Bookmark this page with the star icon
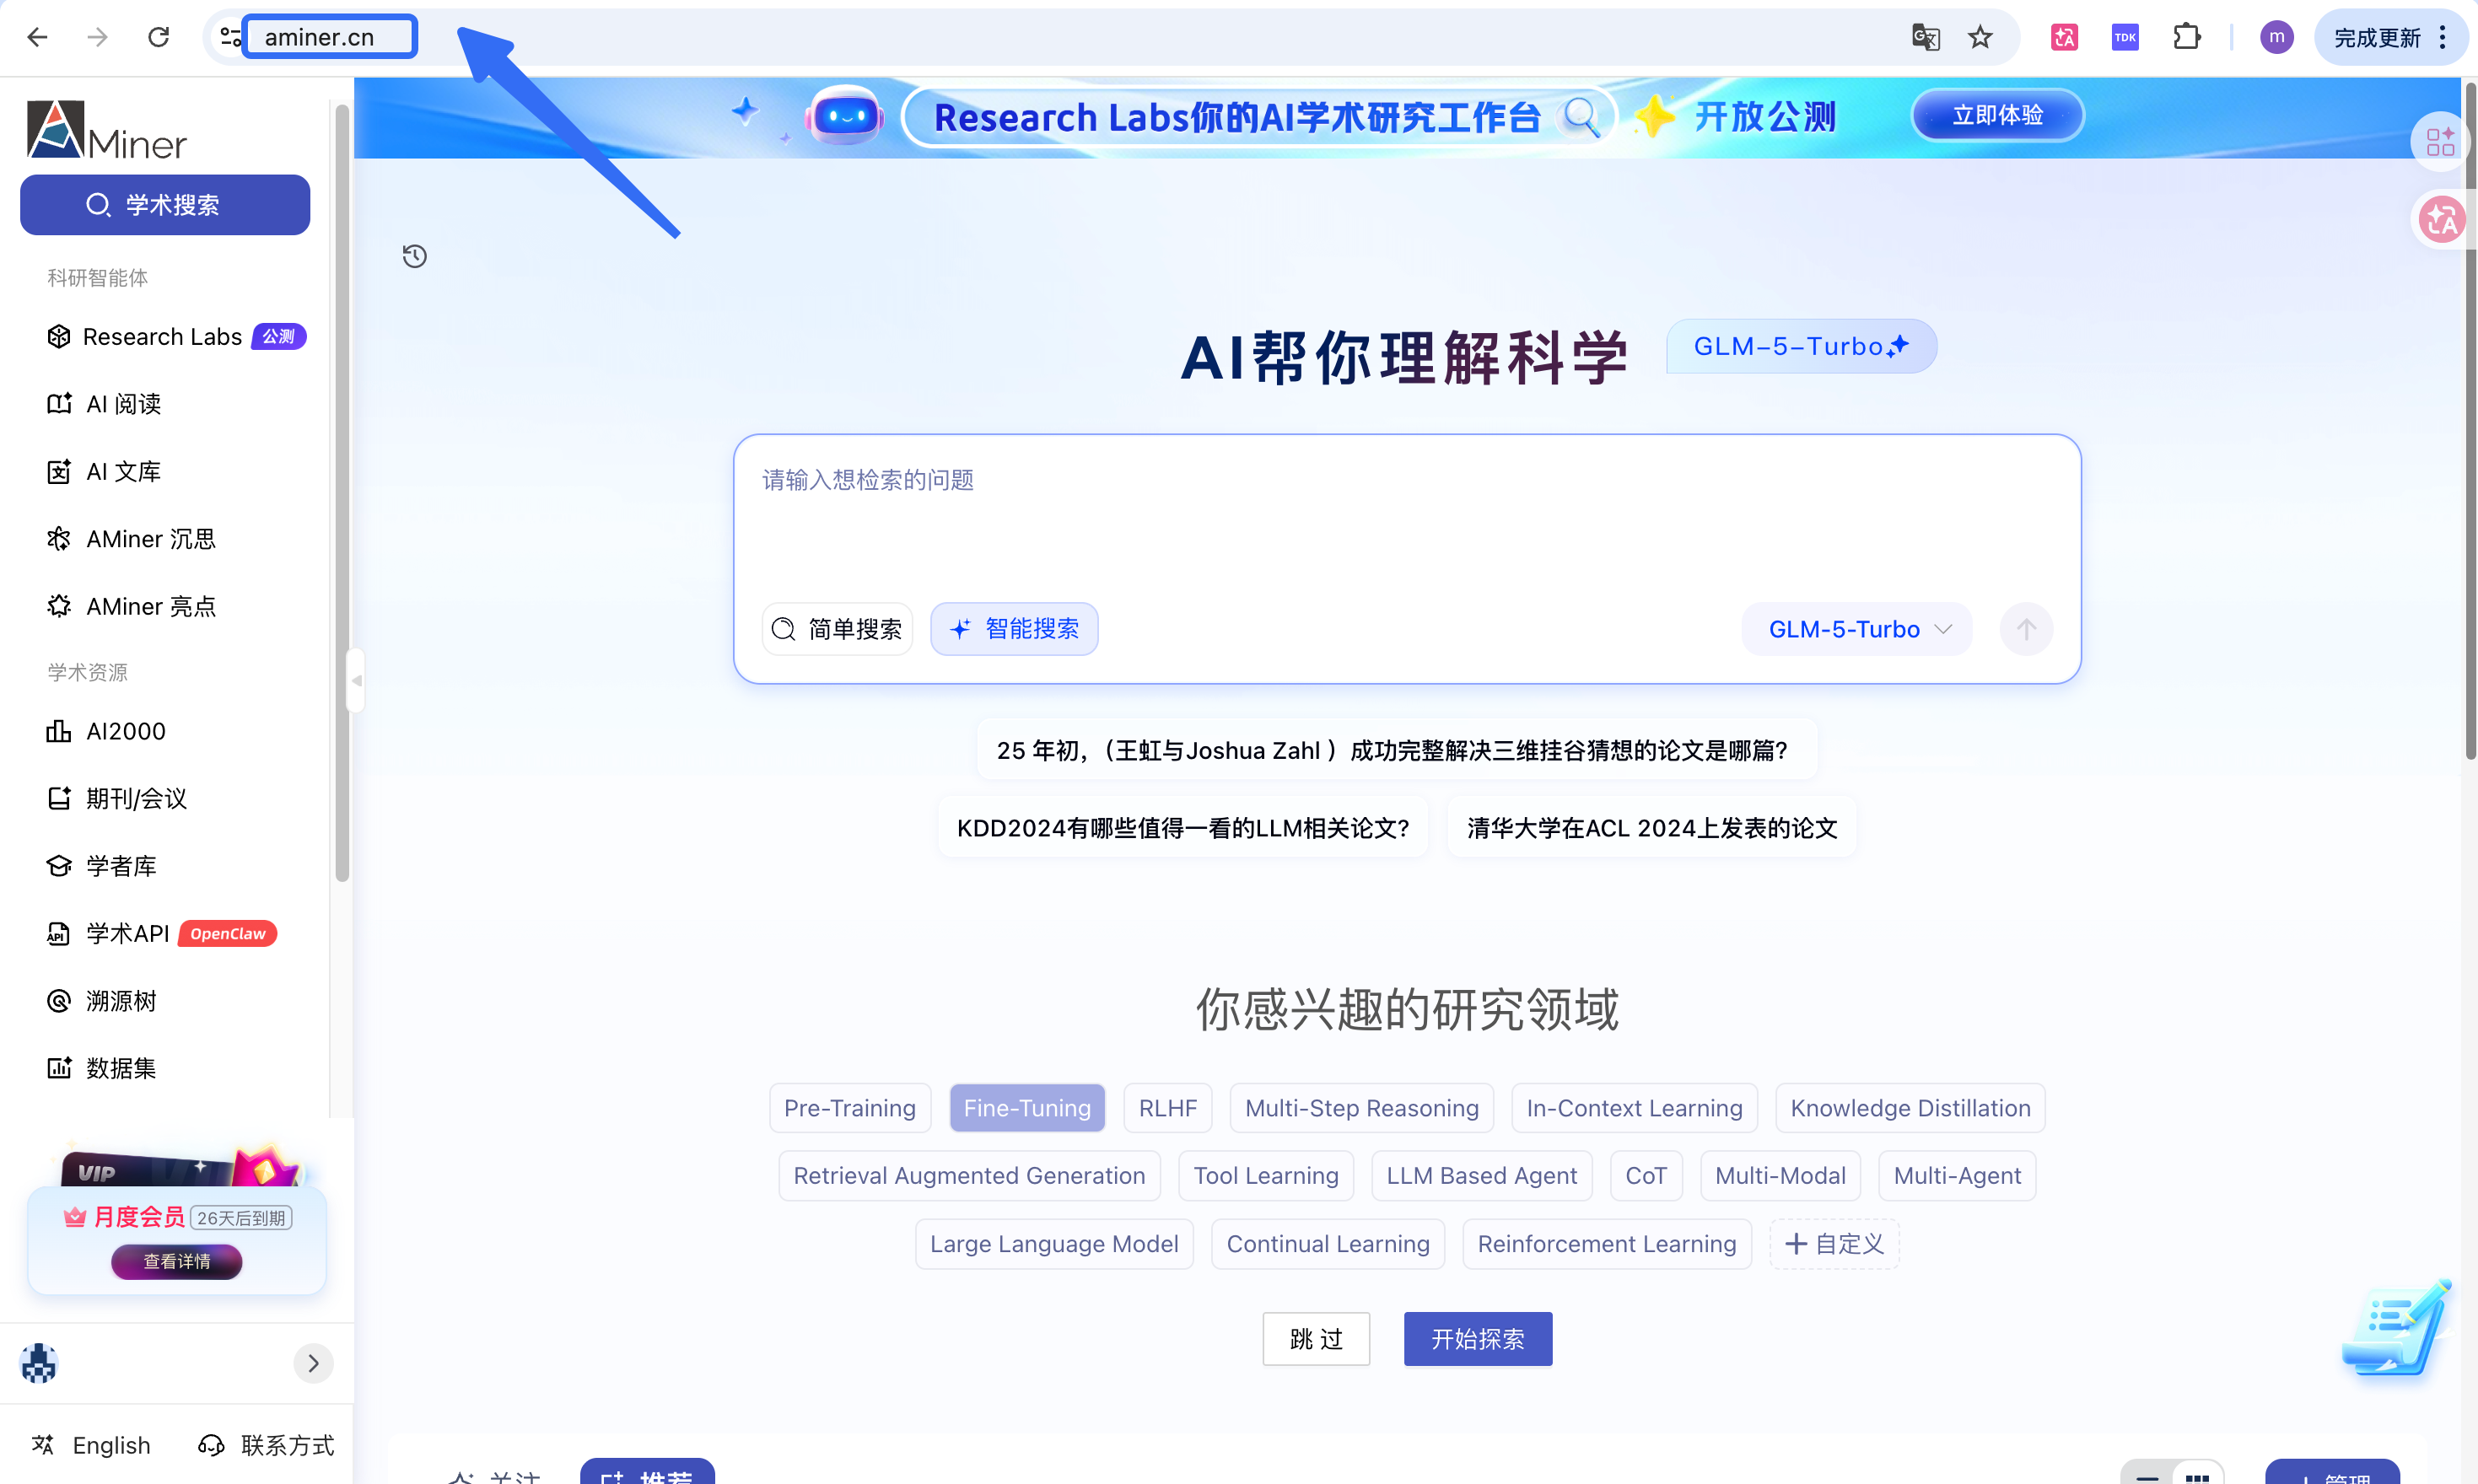The height and width of the screenshot is (1484, 2478). 1980,37
